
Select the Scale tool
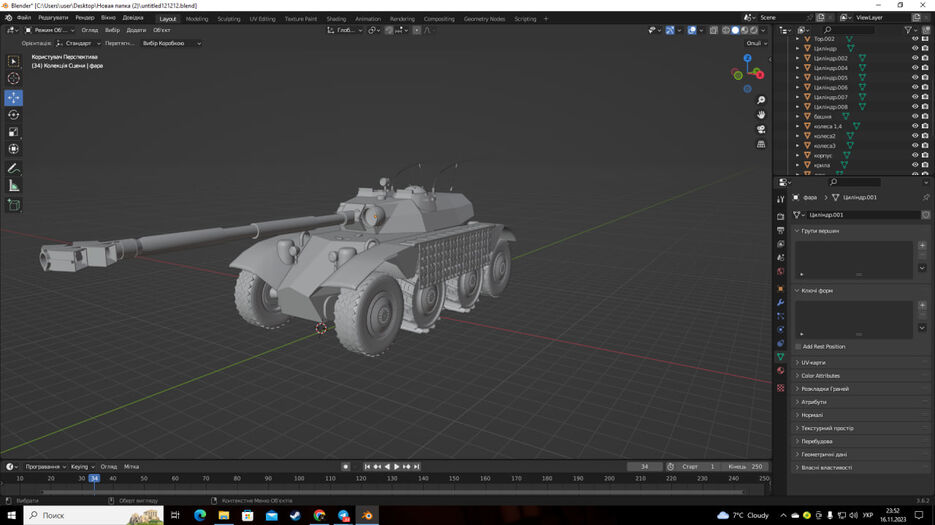tap(14, 132)
